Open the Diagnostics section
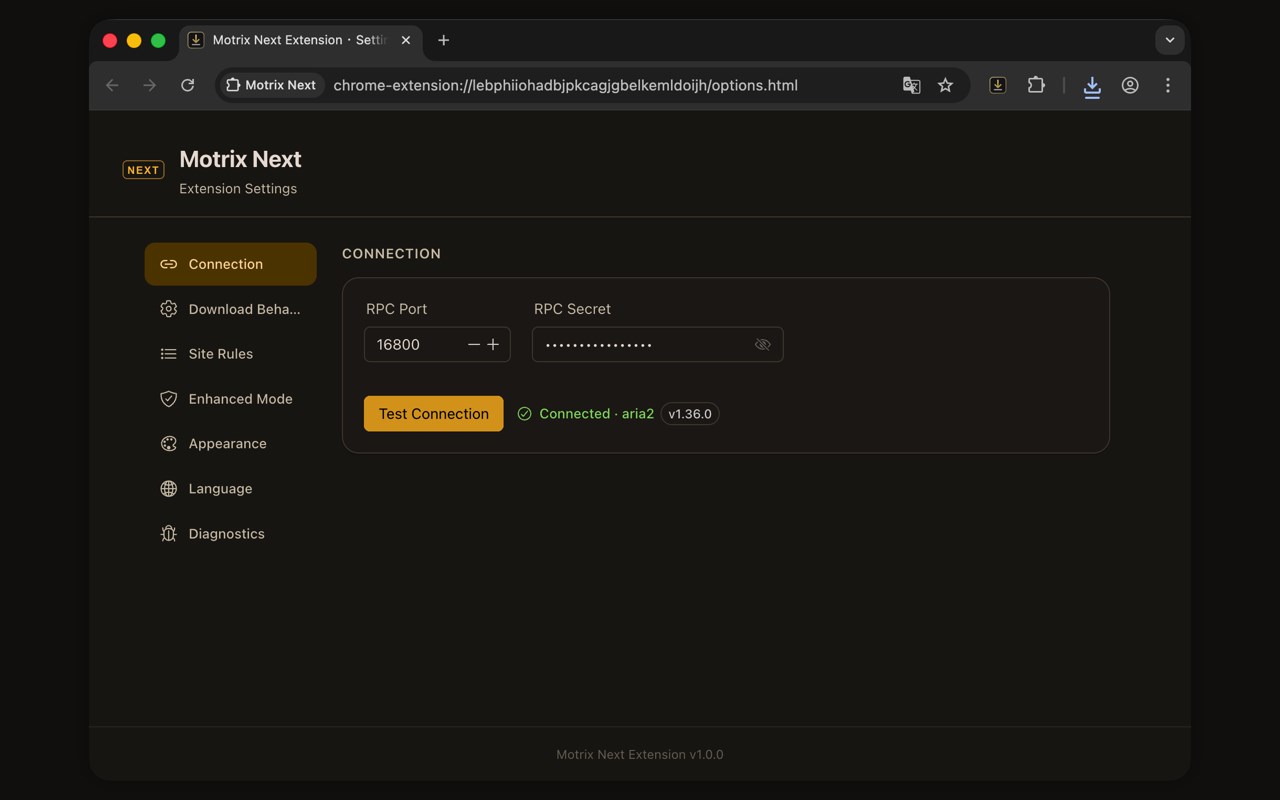1280x800 pixels. (x=230, y=534)
